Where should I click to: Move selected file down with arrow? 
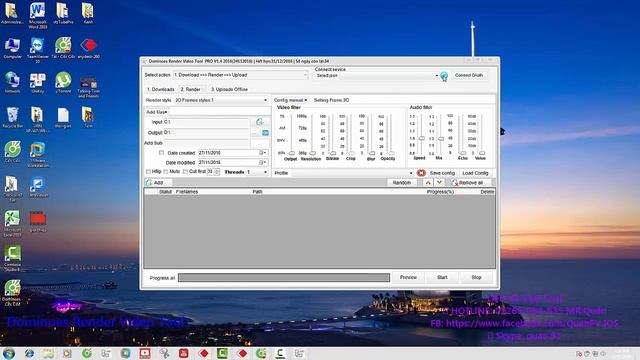click(439, 183)
